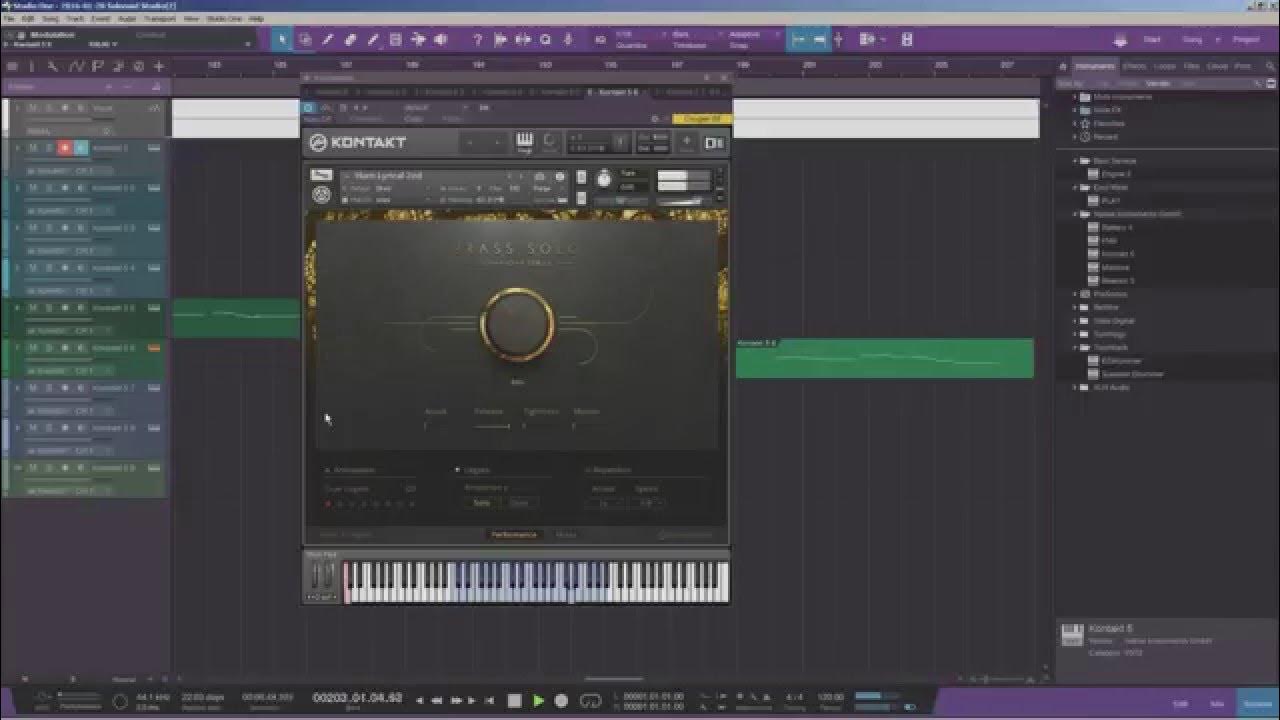Select the Paint pencil tool
1280x720 pixels.
point(373,40)
